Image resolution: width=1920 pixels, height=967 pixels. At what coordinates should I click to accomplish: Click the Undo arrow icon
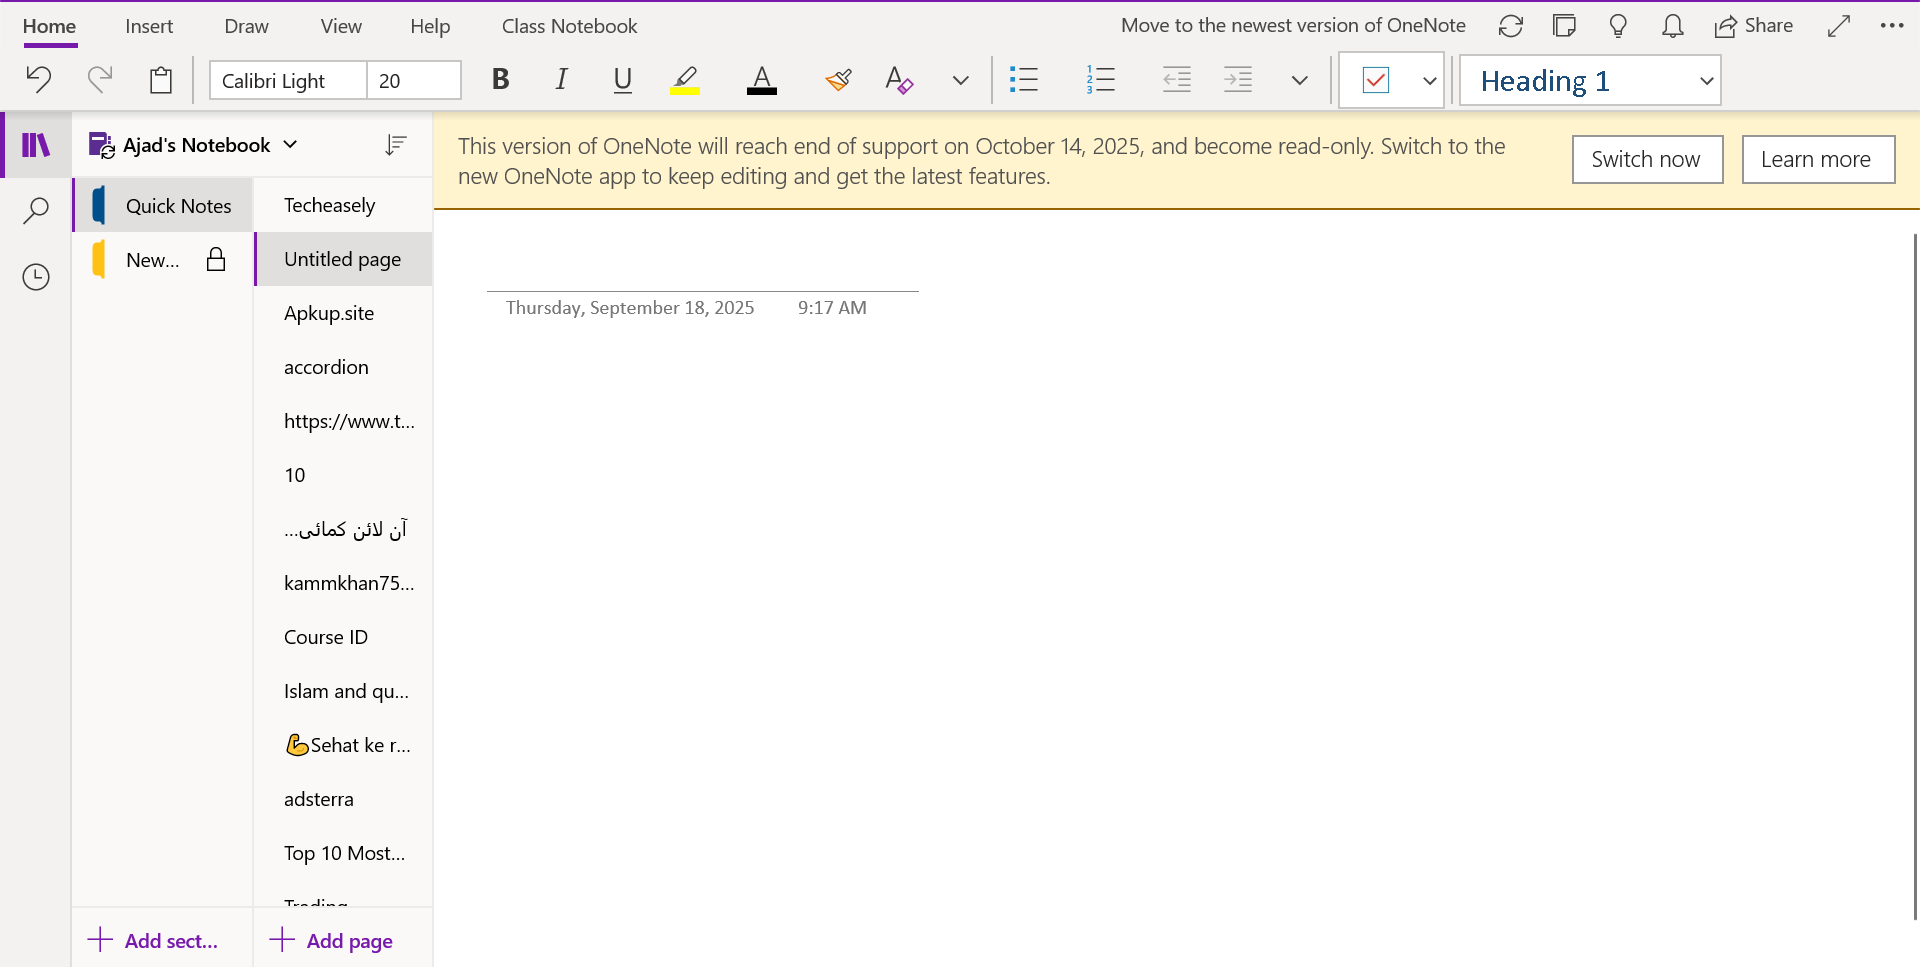38,79
